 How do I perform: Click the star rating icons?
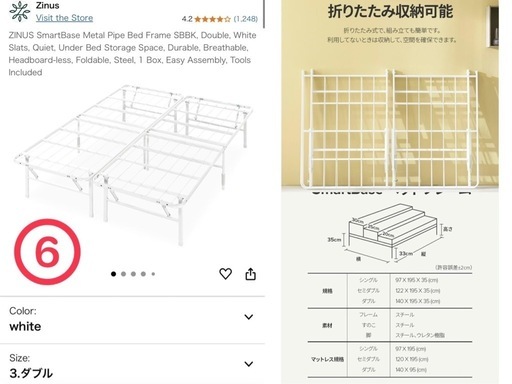click(212, 19)
